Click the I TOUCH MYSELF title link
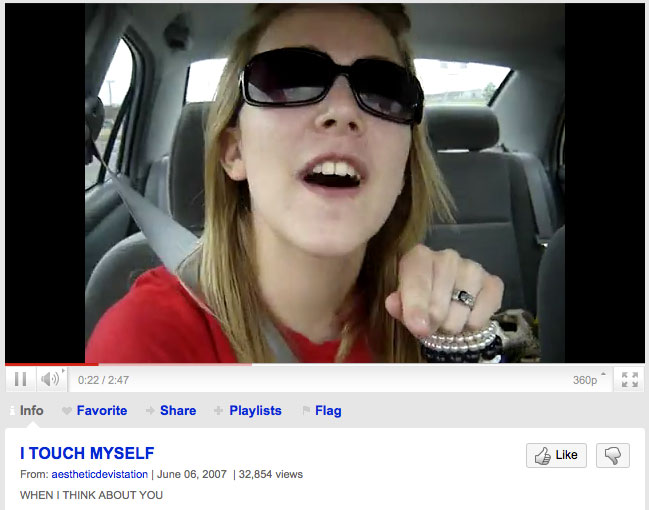Screen dimensions: 649x510 point(87,453)
